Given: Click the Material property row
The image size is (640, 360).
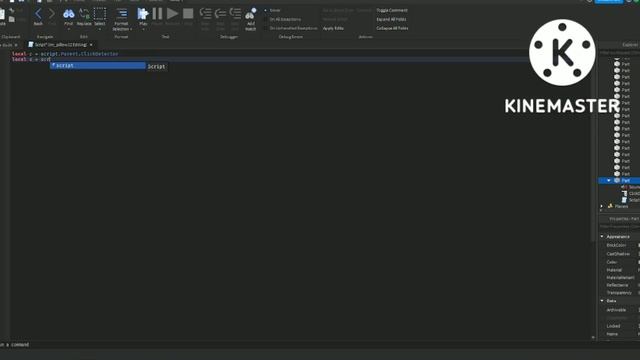Looking at the screenshot, I should coord(620,270).
